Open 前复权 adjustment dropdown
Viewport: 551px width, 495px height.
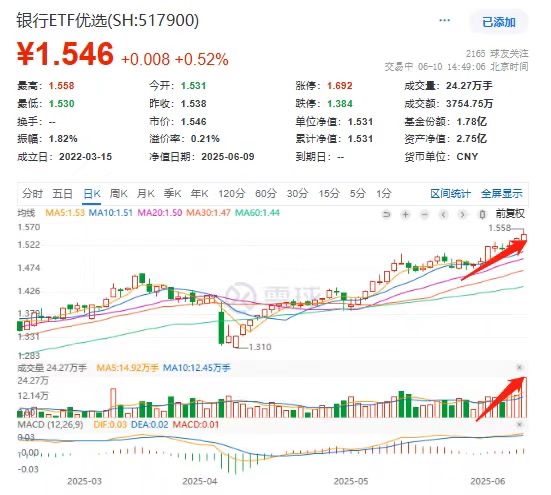tap(510, 214)
